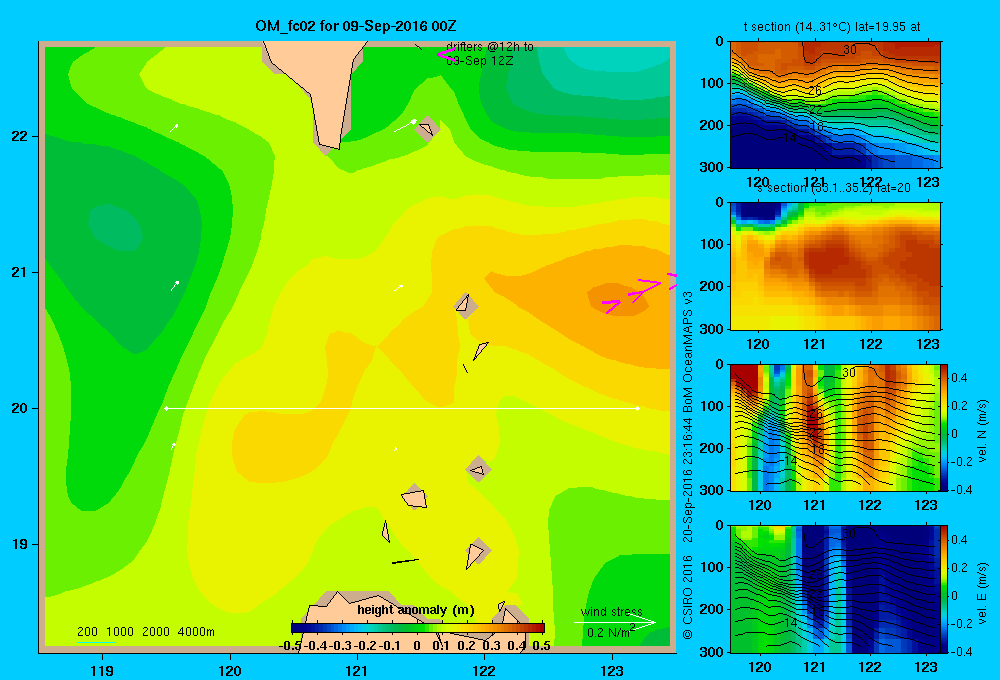Click the s section (33.1..35.2) heading

pyautogui.click(x=833, y=188)
